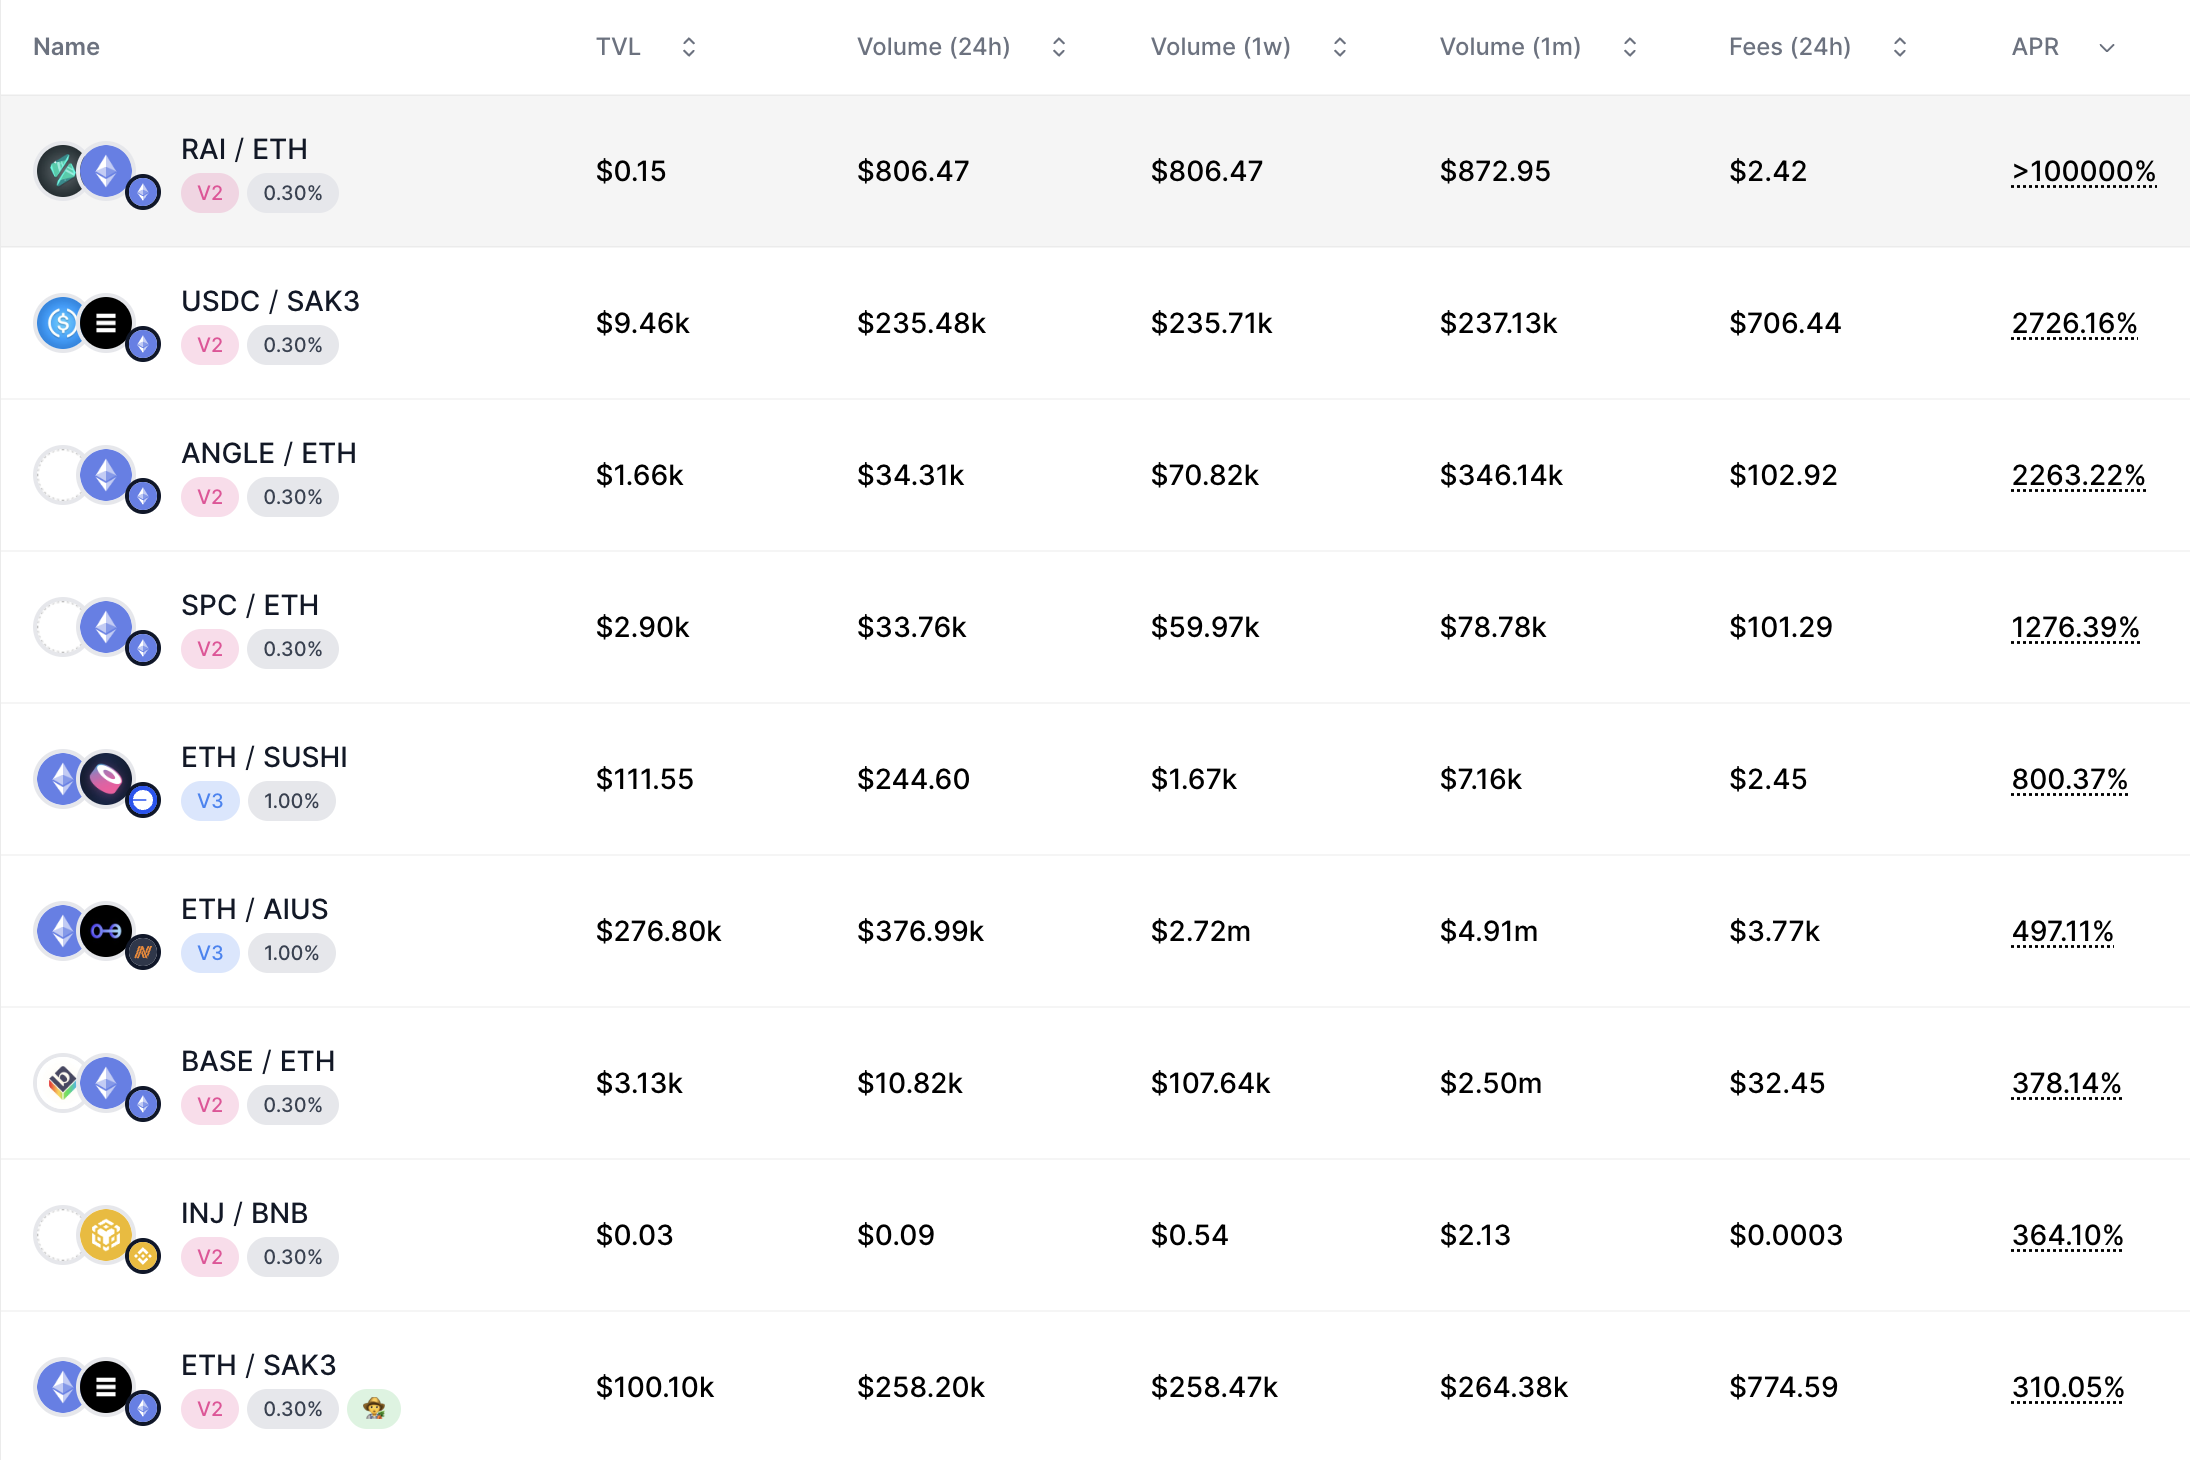Click the farmer emoji badge on ETH / SAK3
2190x1460 pixels.
[x=374, y=1408]
